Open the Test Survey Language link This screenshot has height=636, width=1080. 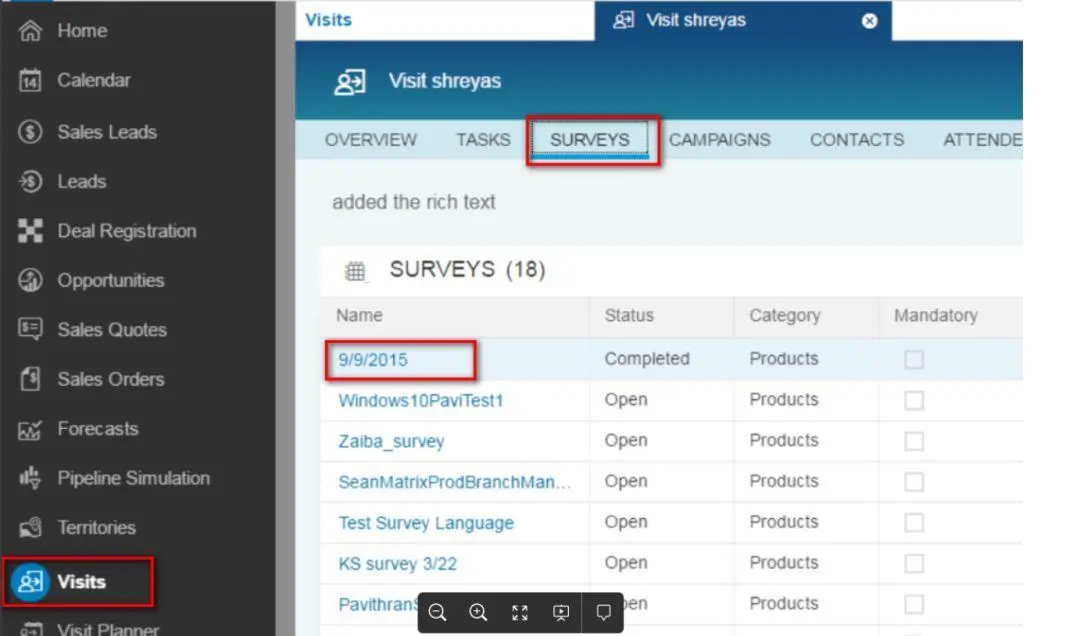(x=426, y=523)
